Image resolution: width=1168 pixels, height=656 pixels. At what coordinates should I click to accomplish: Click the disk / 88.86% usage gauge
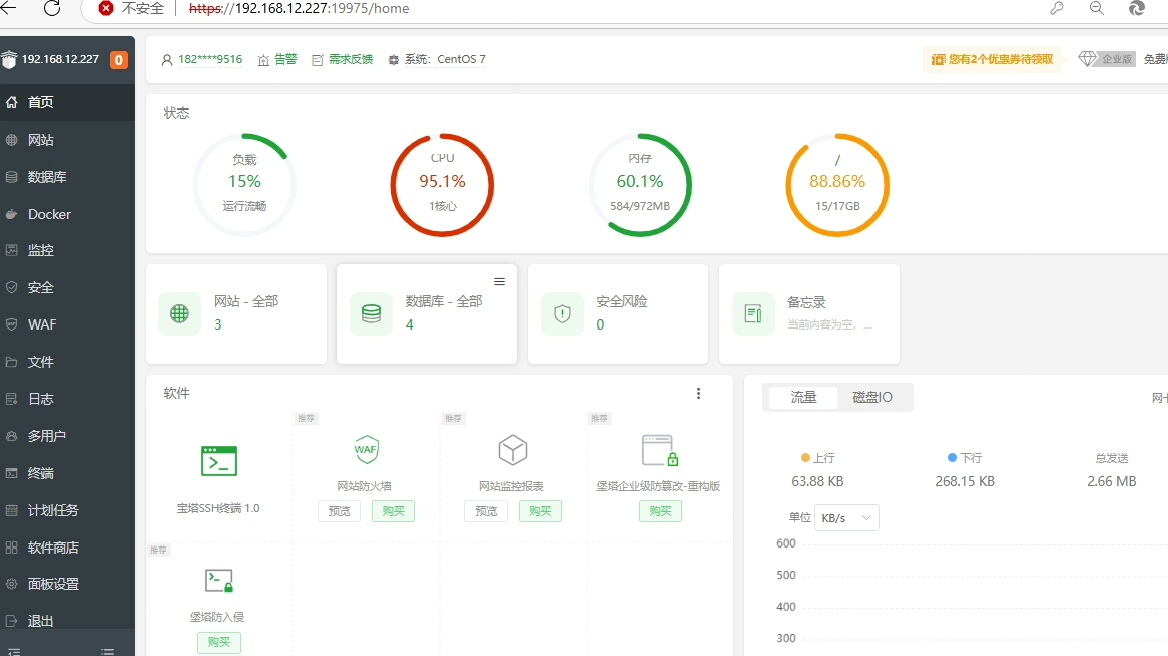tap(837, 185)
